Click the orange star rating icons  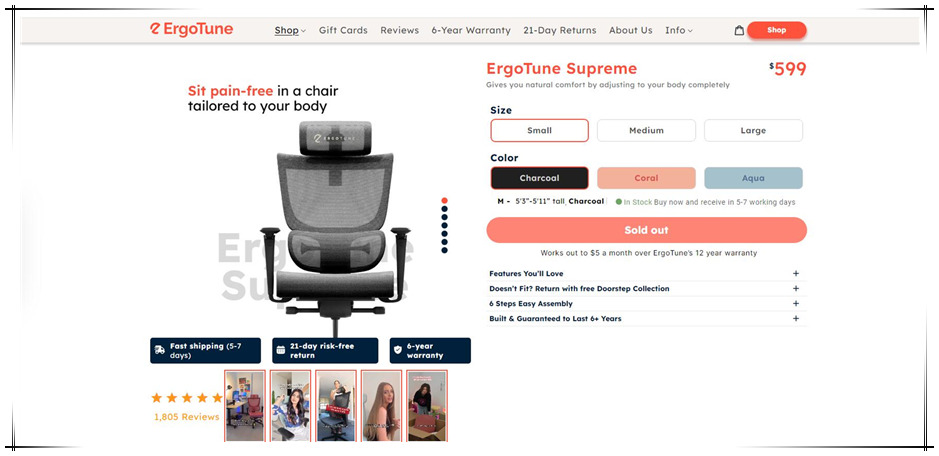pos(187,398)
